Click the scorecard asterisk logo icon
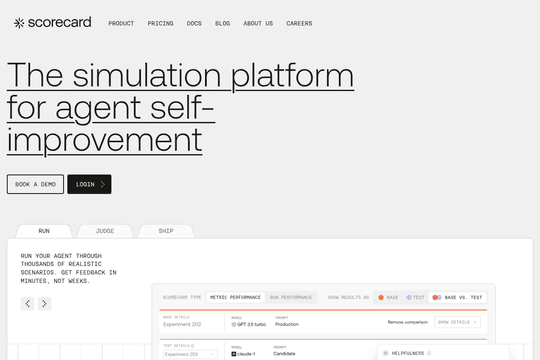 (x=19, y=23)
